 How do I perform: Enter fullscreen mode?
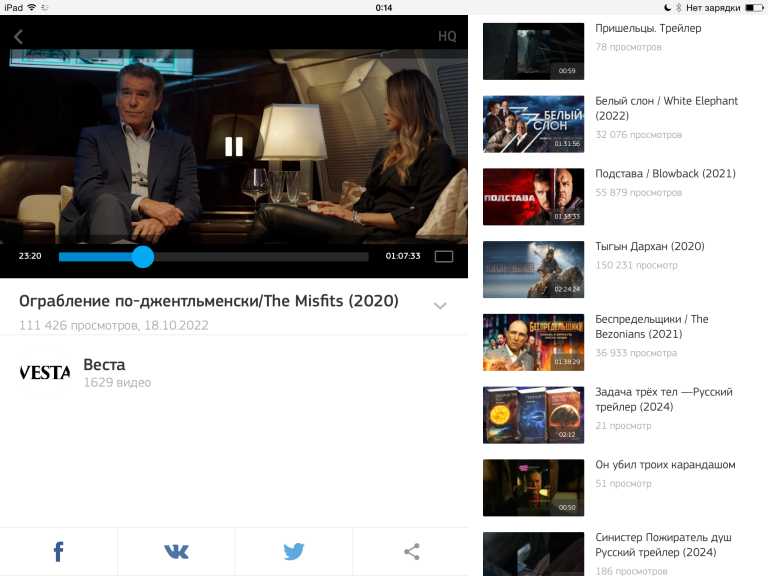tap(444, 256)
